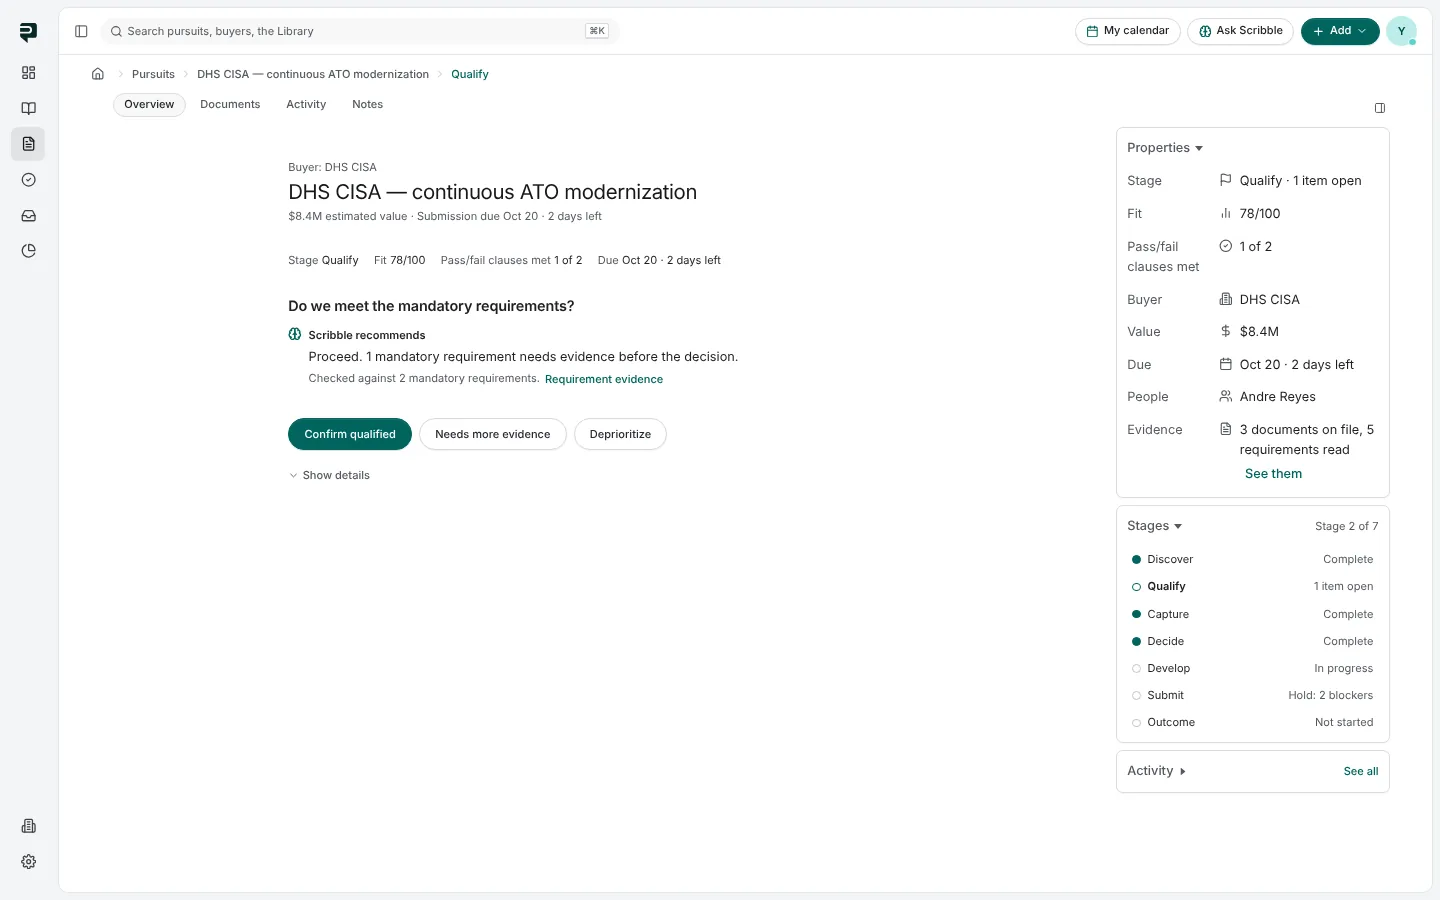Click 'In progress' status for Develop

pyautogui.click(x=1343, y=669)
